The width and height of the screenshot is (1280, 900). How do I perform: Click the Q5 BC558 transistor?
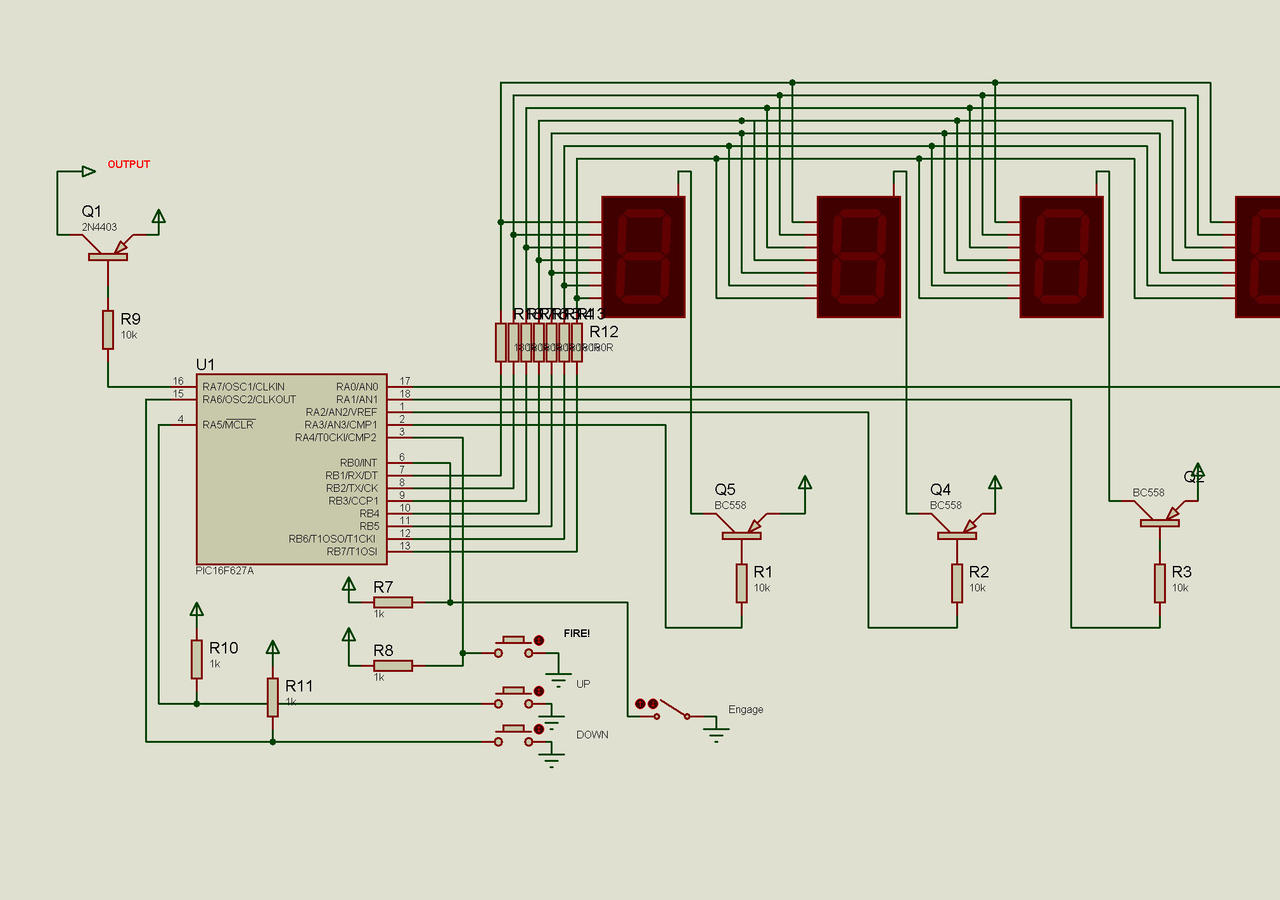point(741,535)
